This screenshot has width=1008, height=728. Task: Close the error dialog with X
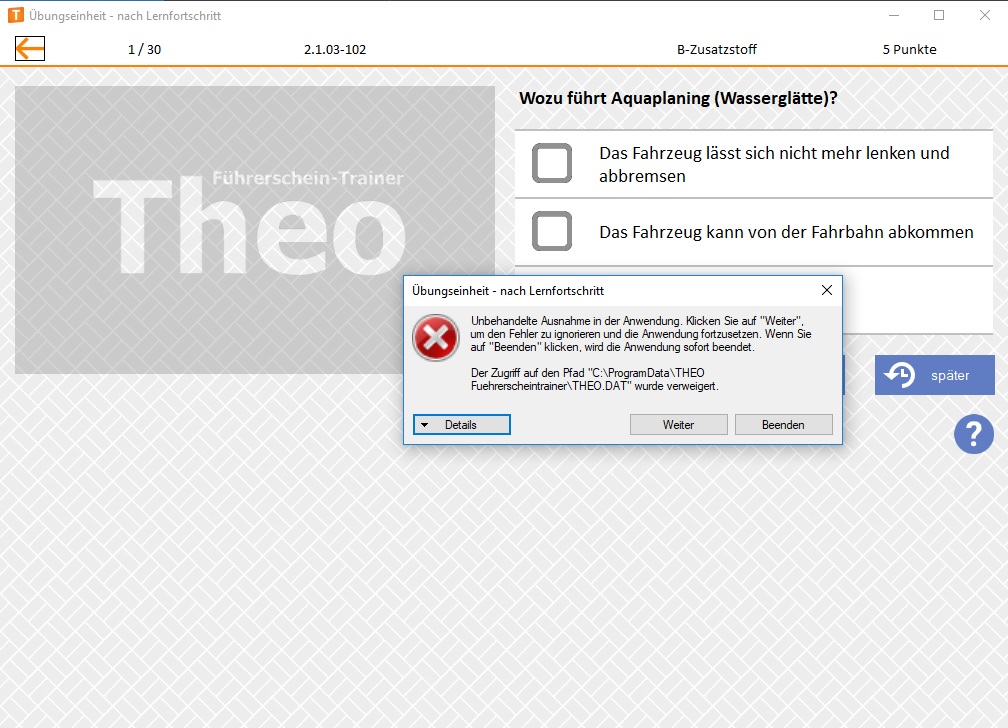[x=827, y=291]
